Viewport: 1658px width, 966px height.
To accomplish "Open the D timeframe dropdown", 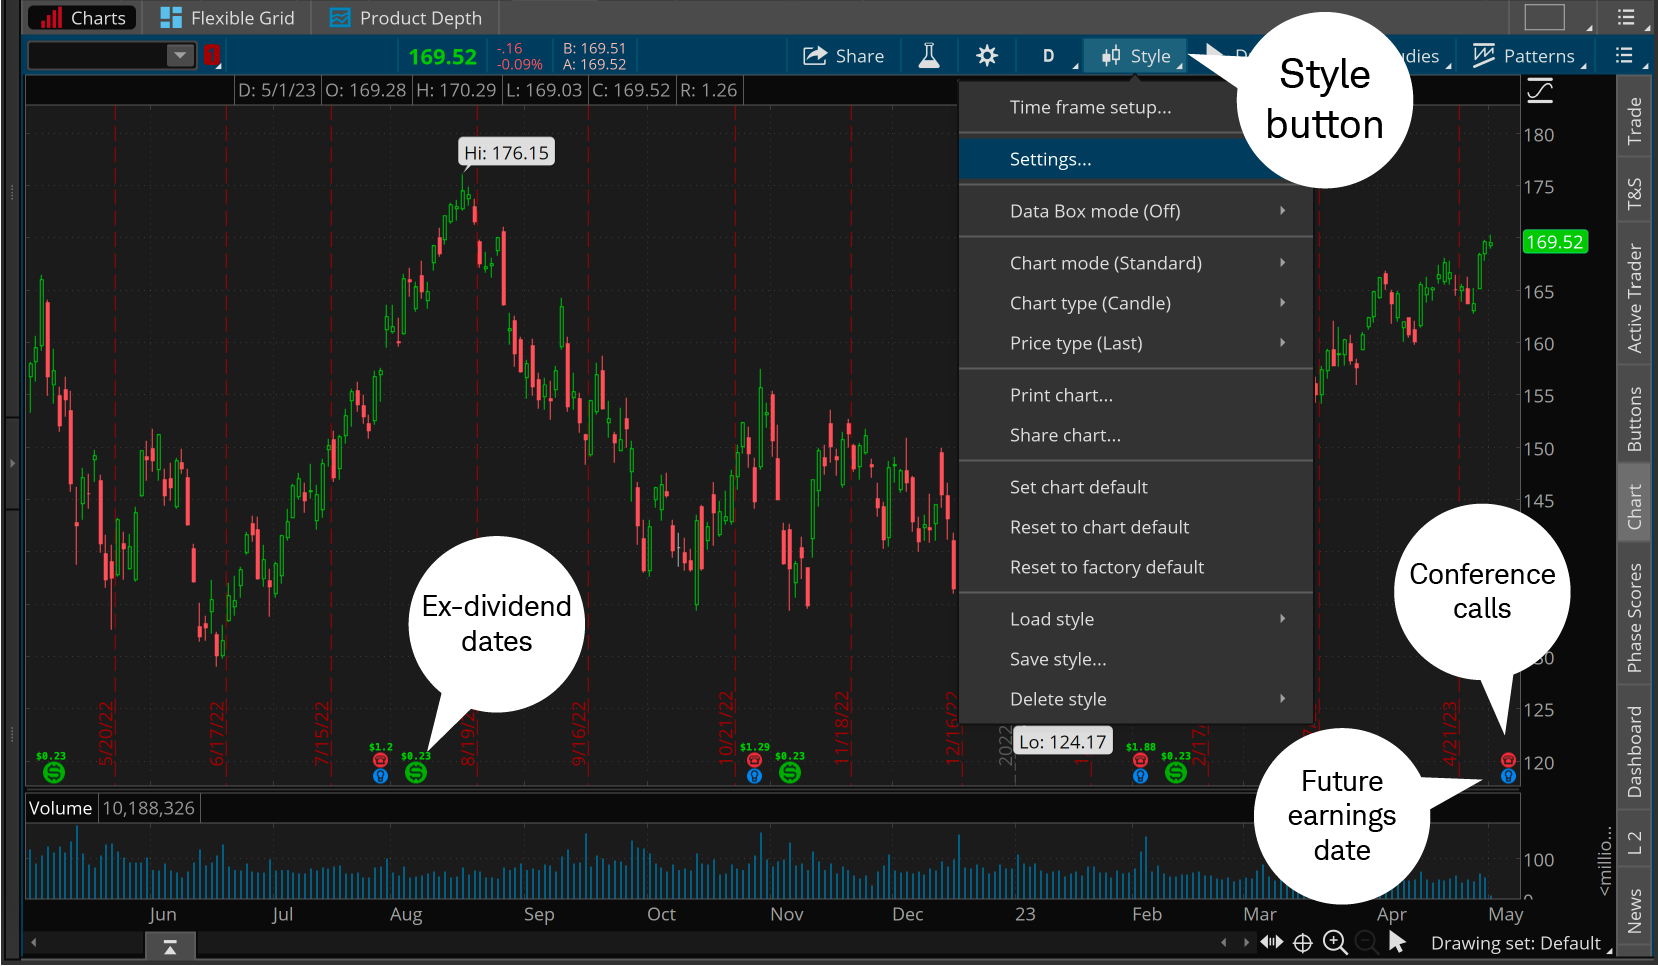I will coord(1048,56).
